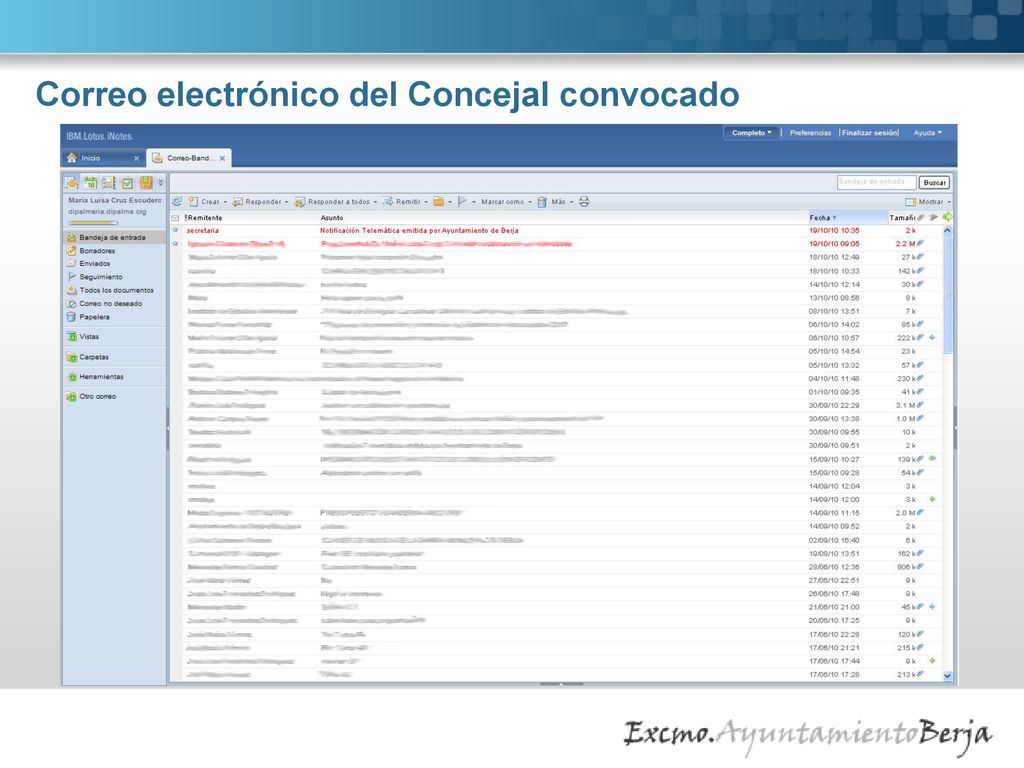Viewport: 1024px width, 768px height.
Task: Open the Calendar icon in the switcher
Action: [x=90, y=183]
